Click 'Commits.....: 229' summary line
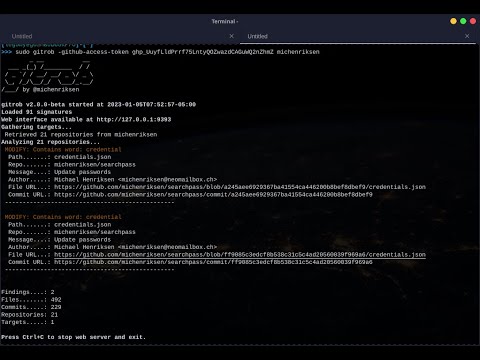480x360 pixels. [31, 307]
